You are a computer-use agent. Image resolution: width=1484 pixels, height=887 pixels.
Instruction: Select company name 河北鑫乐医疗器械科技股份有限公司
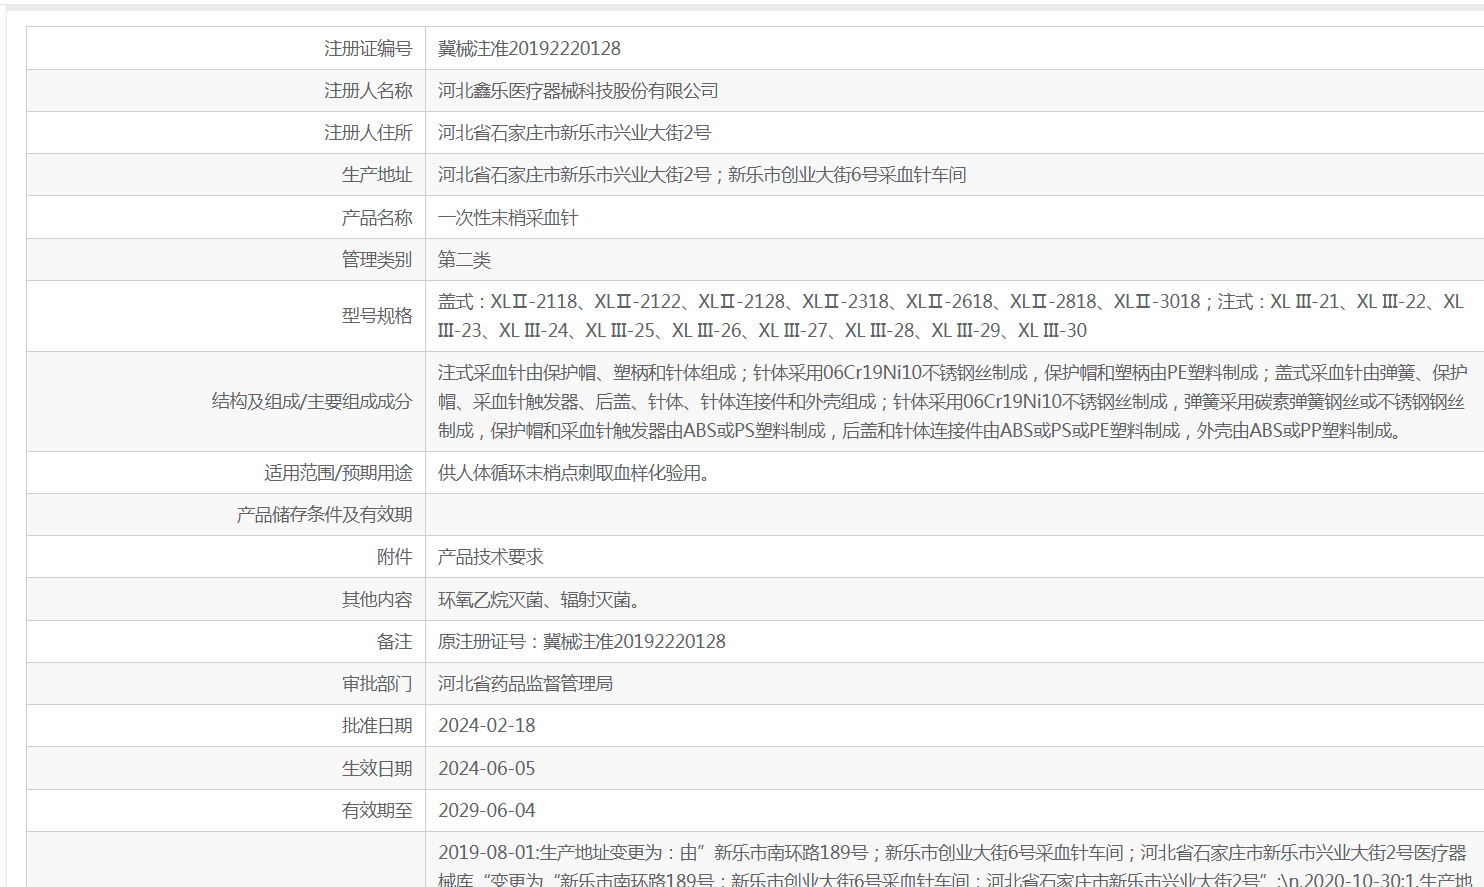point(578,90)
